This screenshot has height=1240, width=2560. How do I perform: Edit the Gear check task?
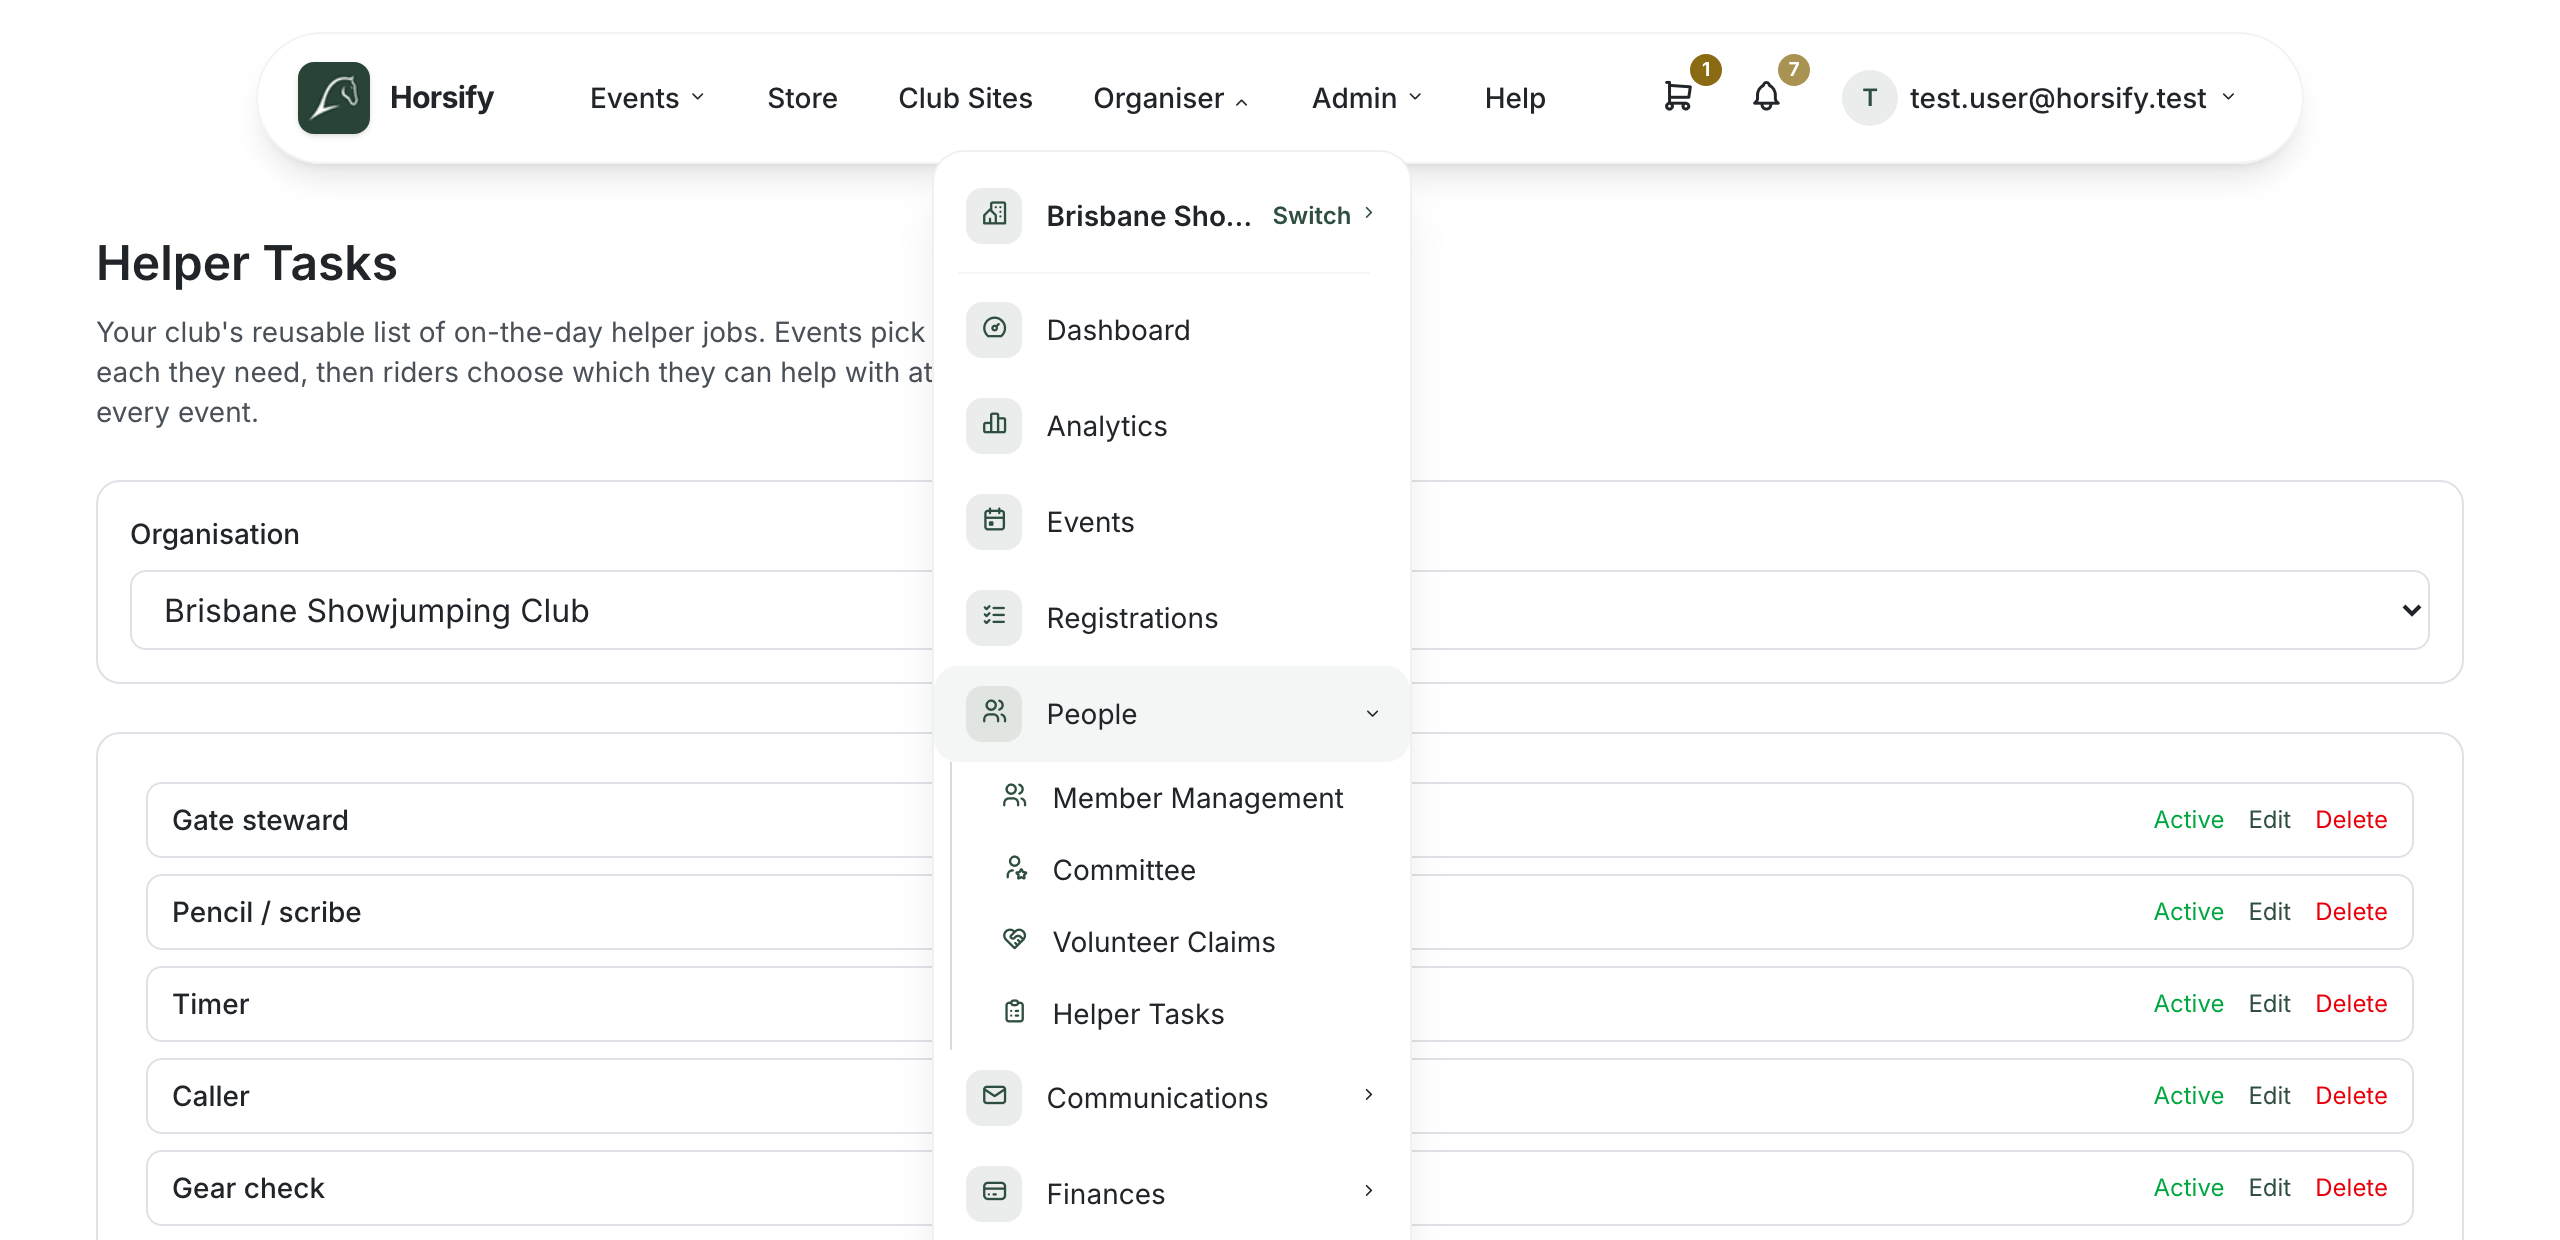coord(2269,1188)
